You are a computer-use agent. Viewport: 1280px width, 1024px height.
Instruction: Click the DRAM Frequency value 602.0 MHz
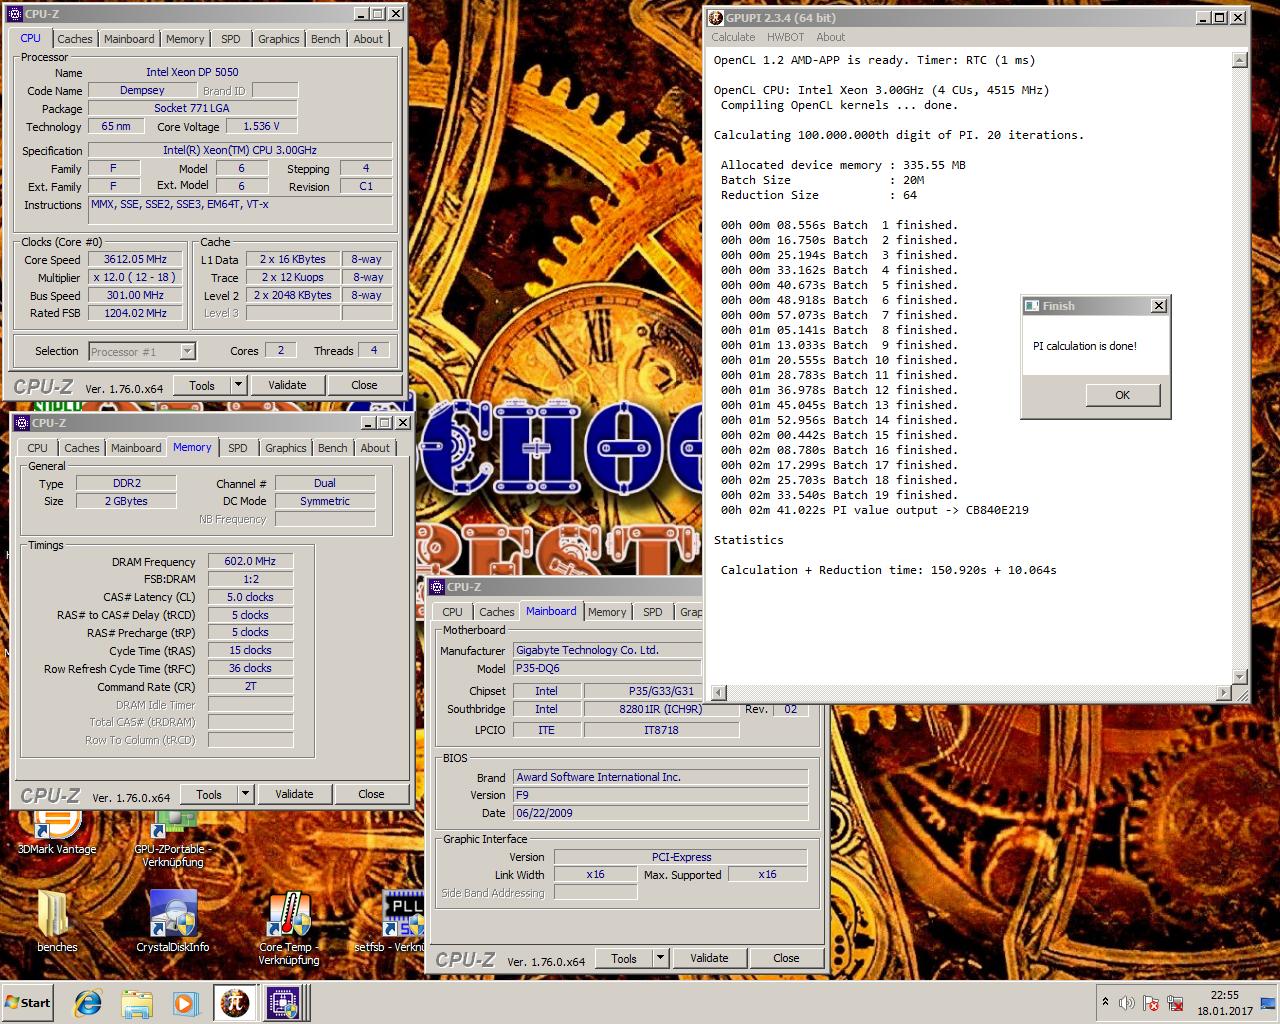click(x=250, y=561)
